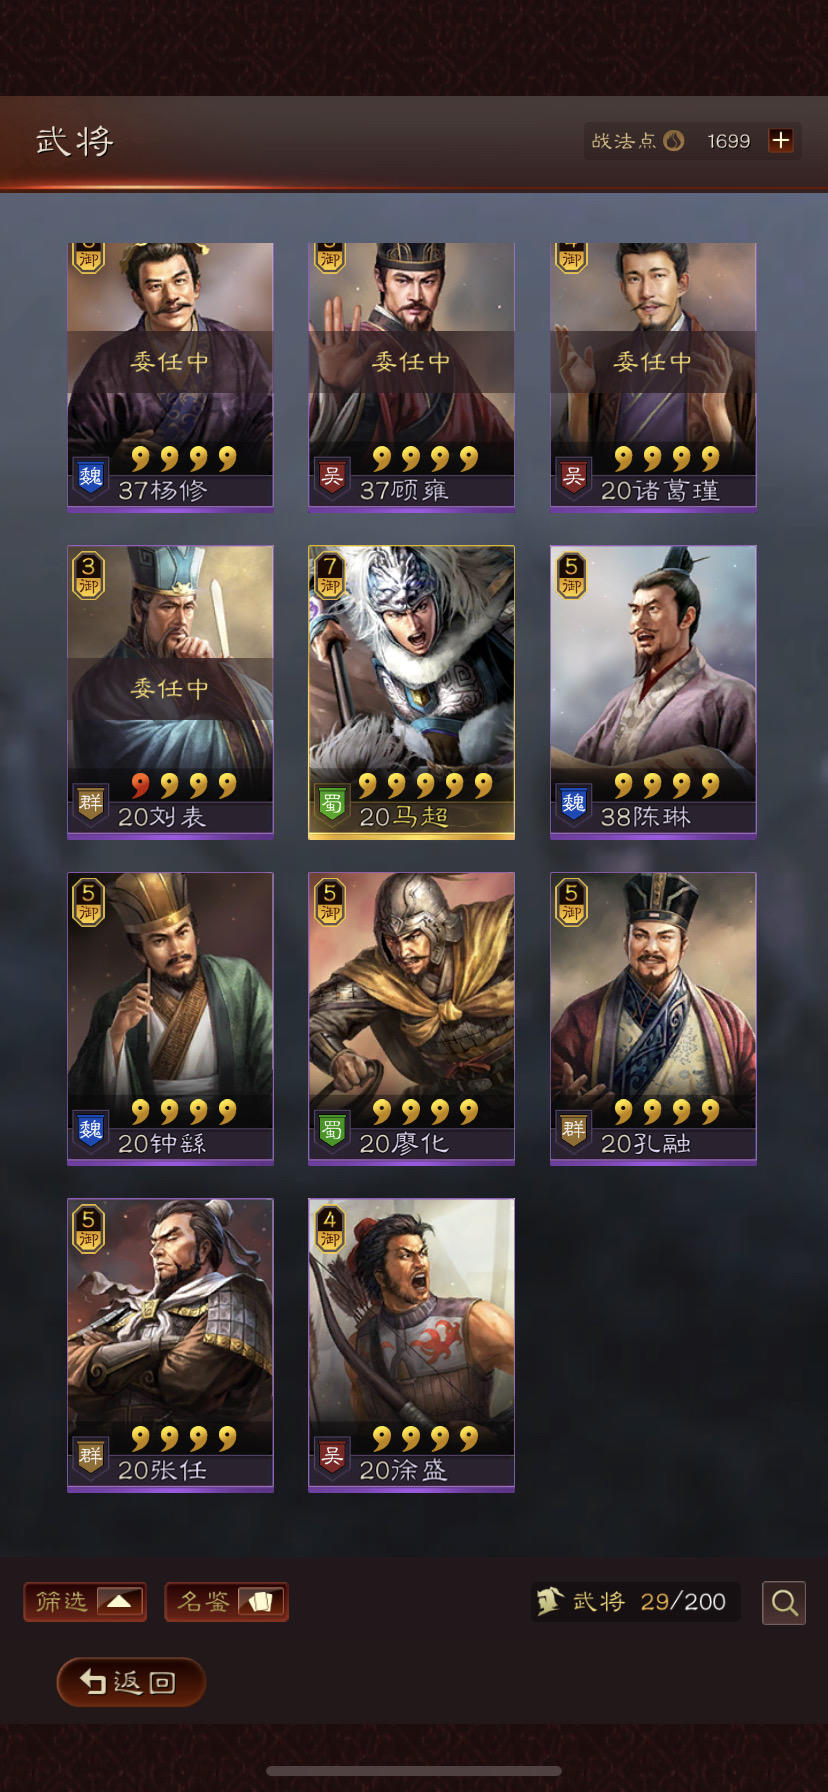This screenshot has height=1792, width=828.
Task: Select the 38陈琳 general card
Action: click(653, 690)
